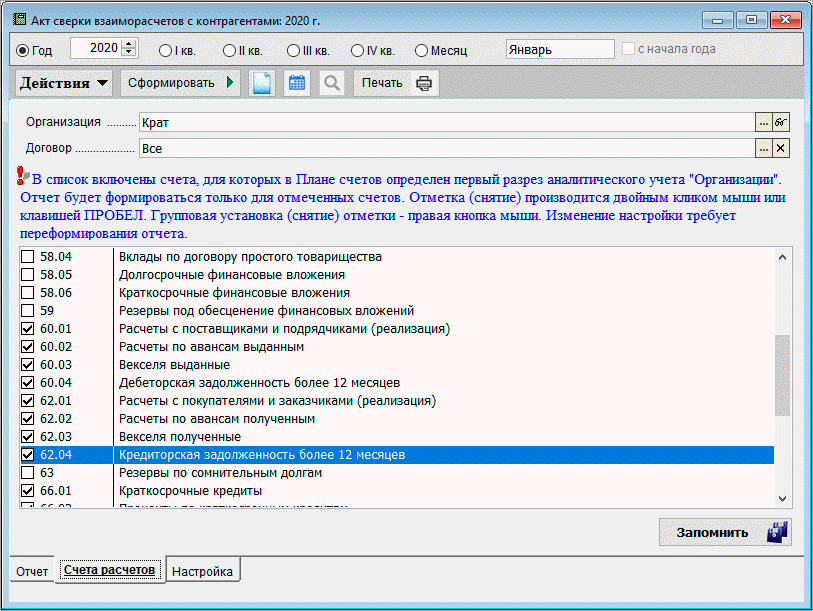Select row Резервы под обесценение финансовых вложений
Viewport: 813px width, 611px height.
pos(397,311)
